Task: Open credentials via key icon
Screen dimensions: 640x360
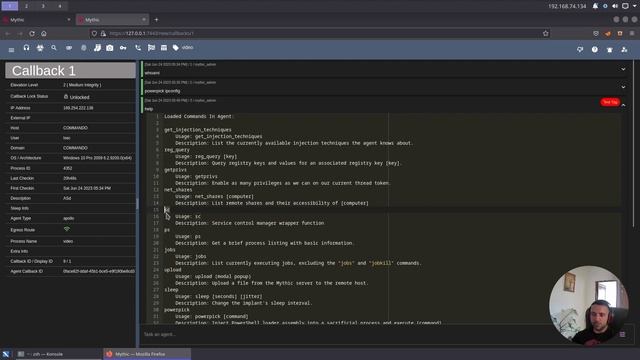Action: 123,48
